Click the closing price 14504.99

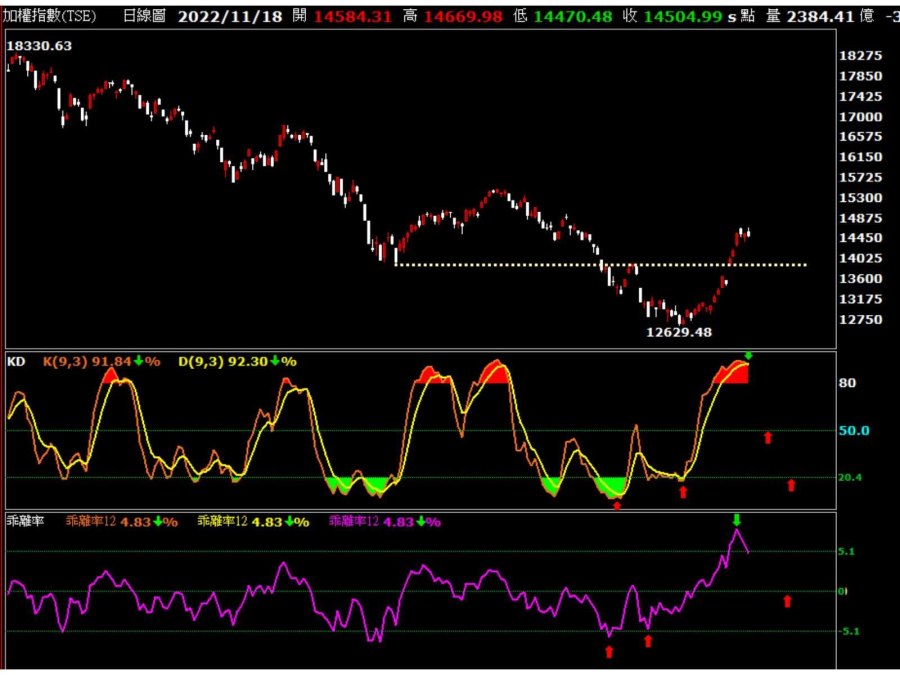[683, 16]
